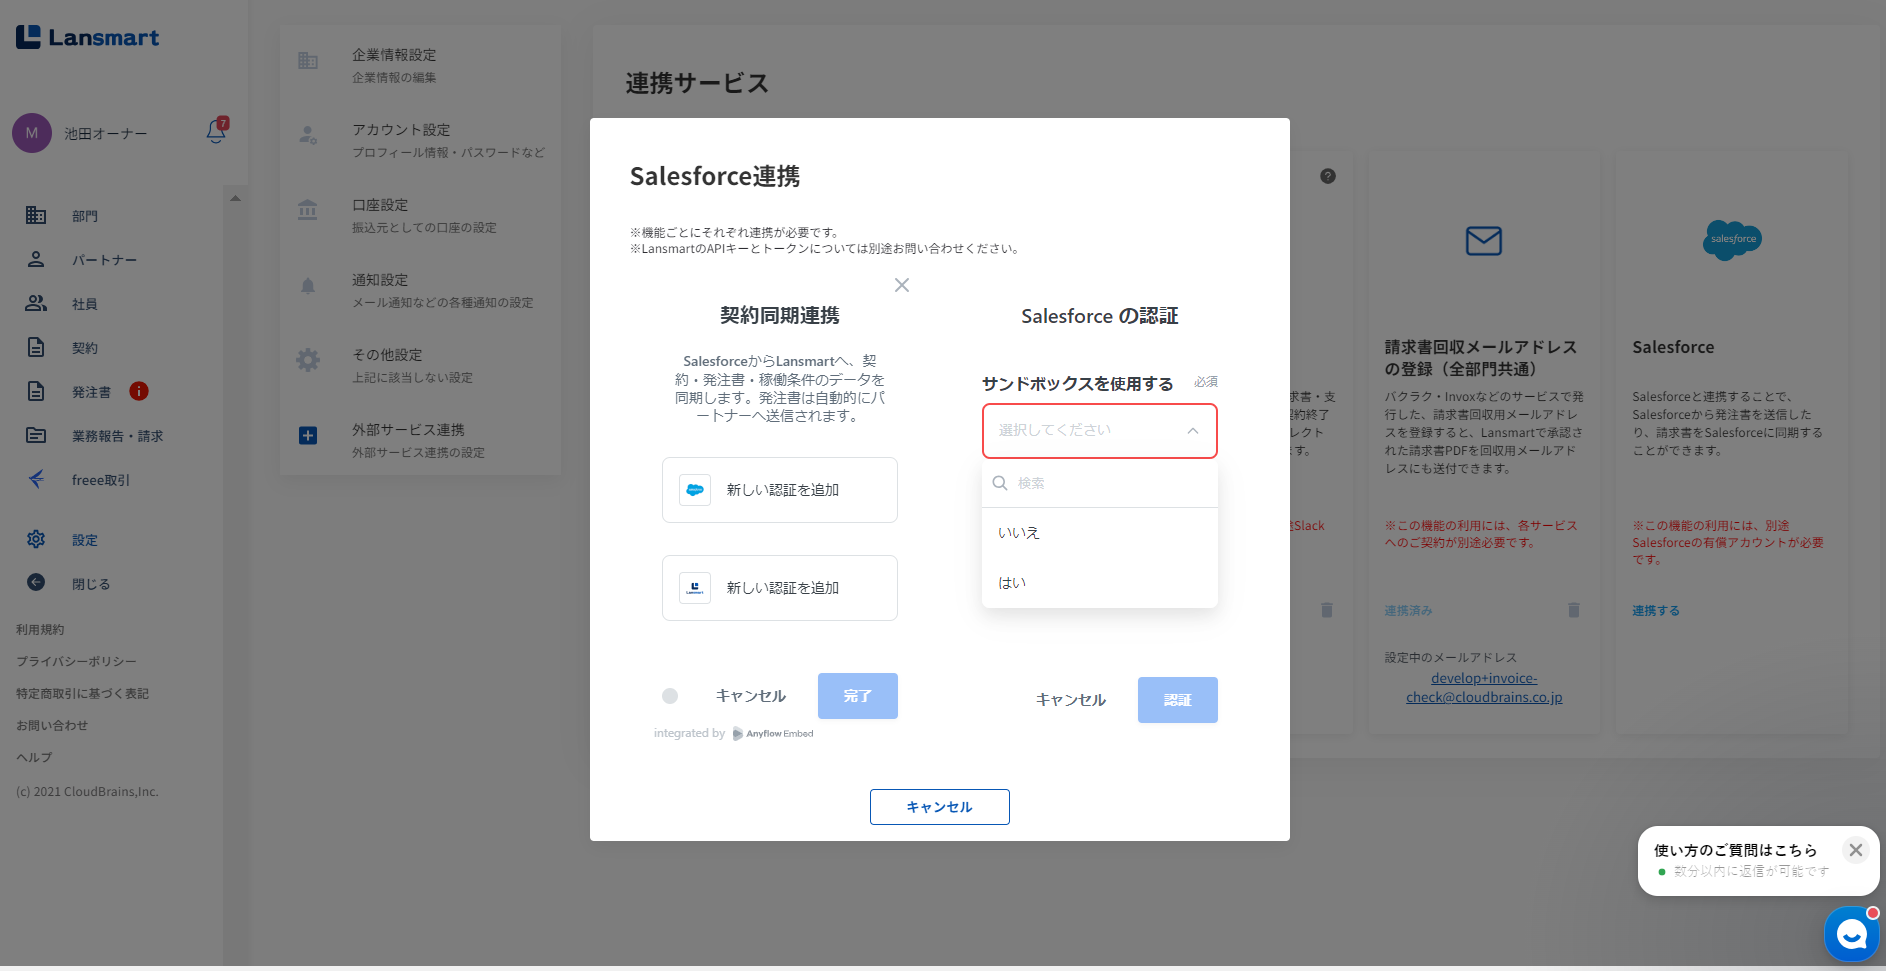Click the Lansmart logo in the sidebar
Screen dimensions: 1886x971
tap(87, 37)
